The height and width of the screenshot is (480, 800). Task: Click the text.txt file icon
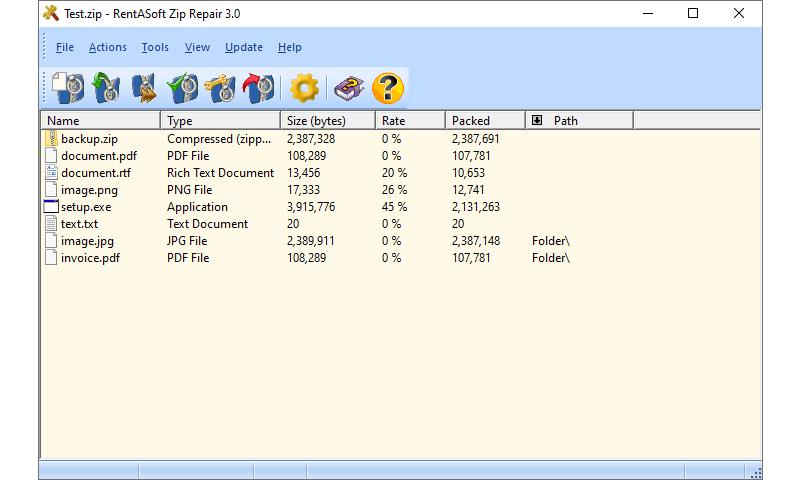click(52, 223)
